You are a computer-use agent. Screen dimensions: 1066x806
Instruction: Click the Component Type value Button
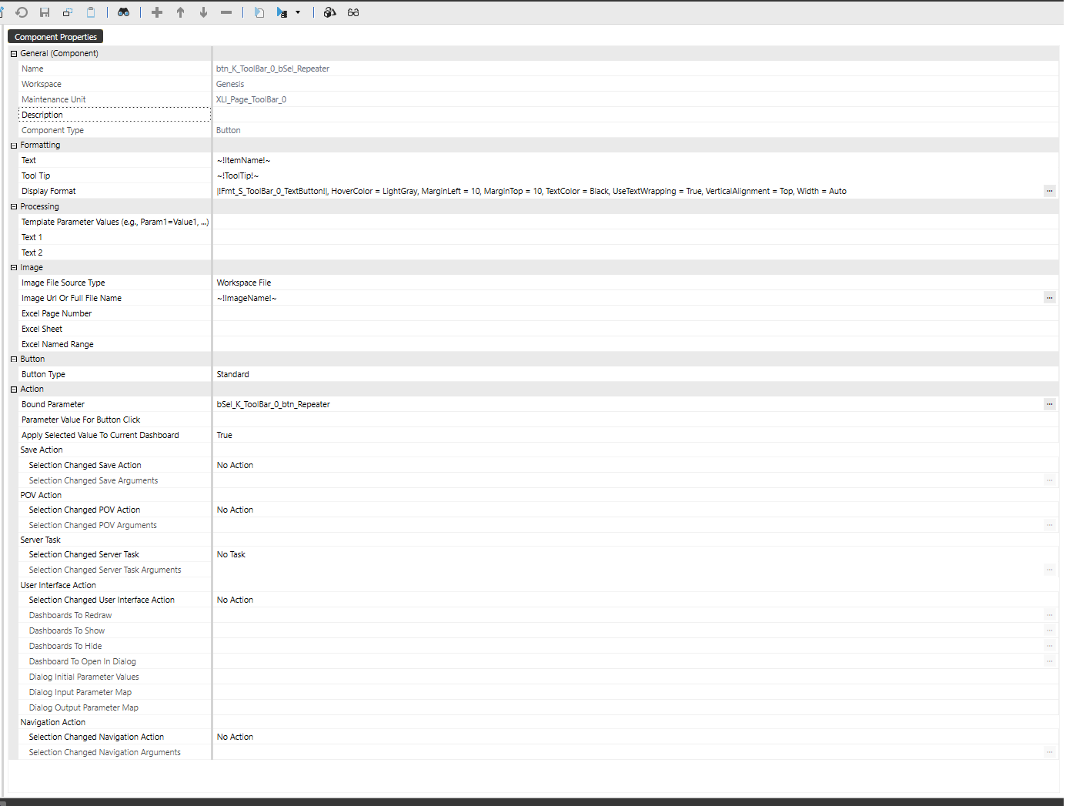coord(228,130)
